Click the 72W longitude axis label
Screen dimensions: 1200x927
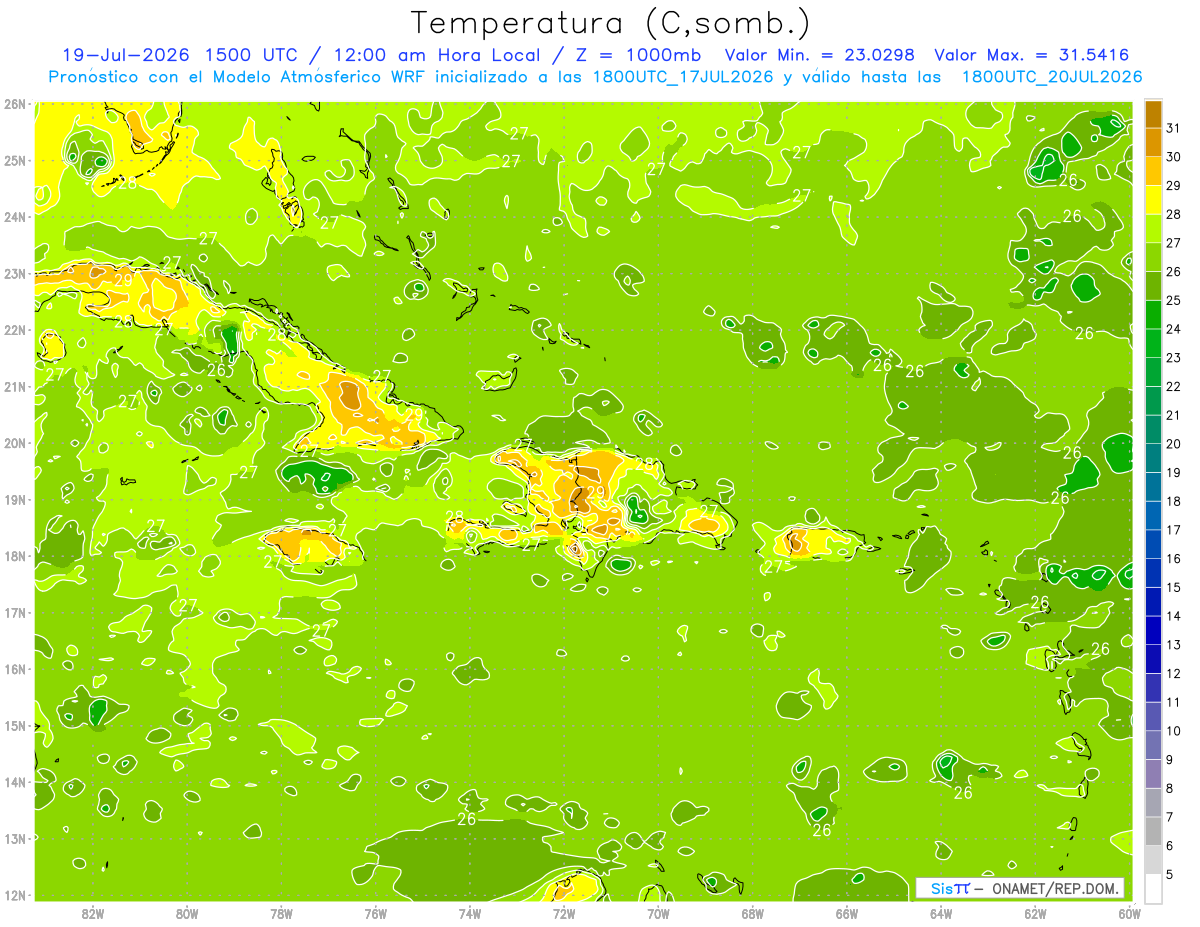click(563, 913)
